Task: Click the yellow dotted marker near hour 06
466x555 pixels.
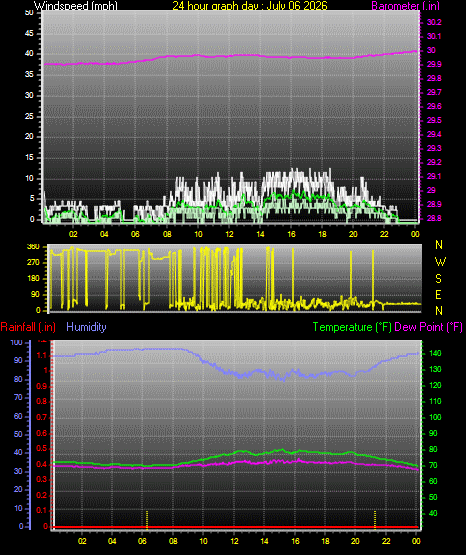Action: coord(147,520)
